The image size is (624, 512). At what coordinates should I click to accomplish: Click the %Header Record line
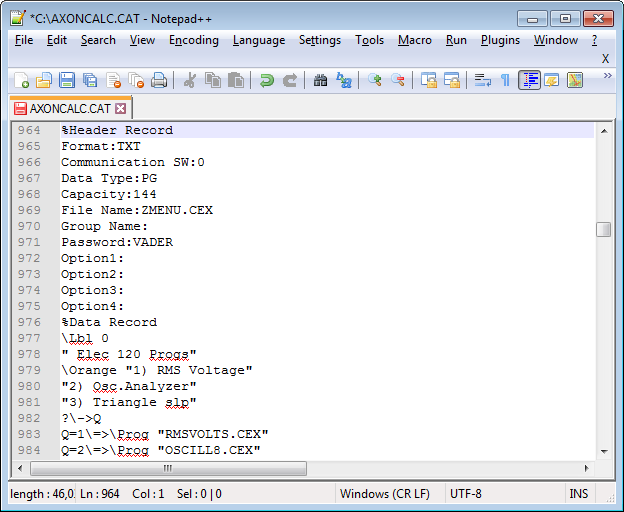coord(117,130)
